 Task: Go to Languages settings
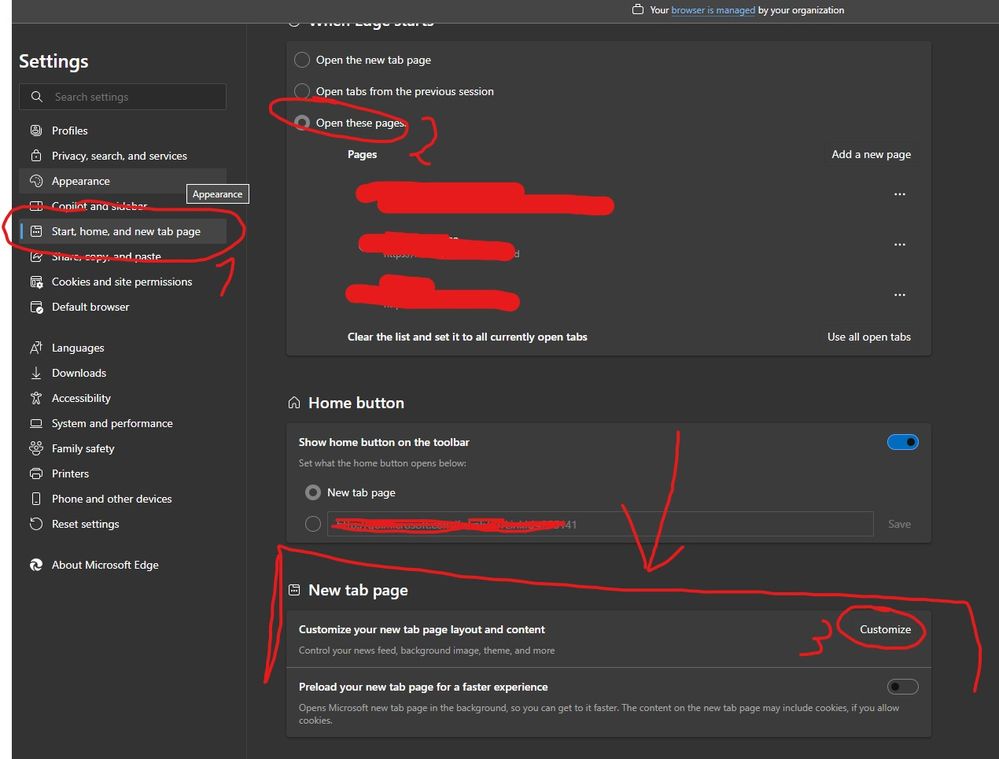point(122,347)
